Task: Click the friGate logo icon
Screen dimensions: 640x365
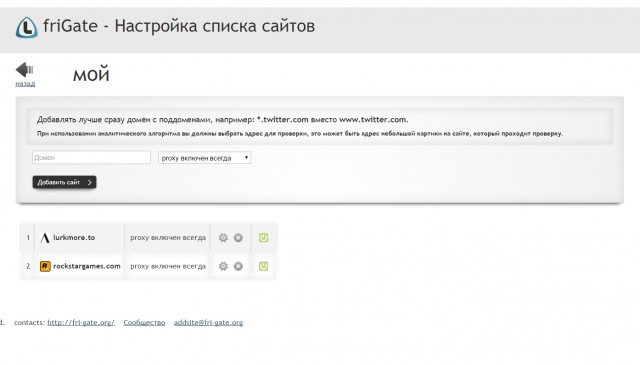Action: (x=27, y=27)
